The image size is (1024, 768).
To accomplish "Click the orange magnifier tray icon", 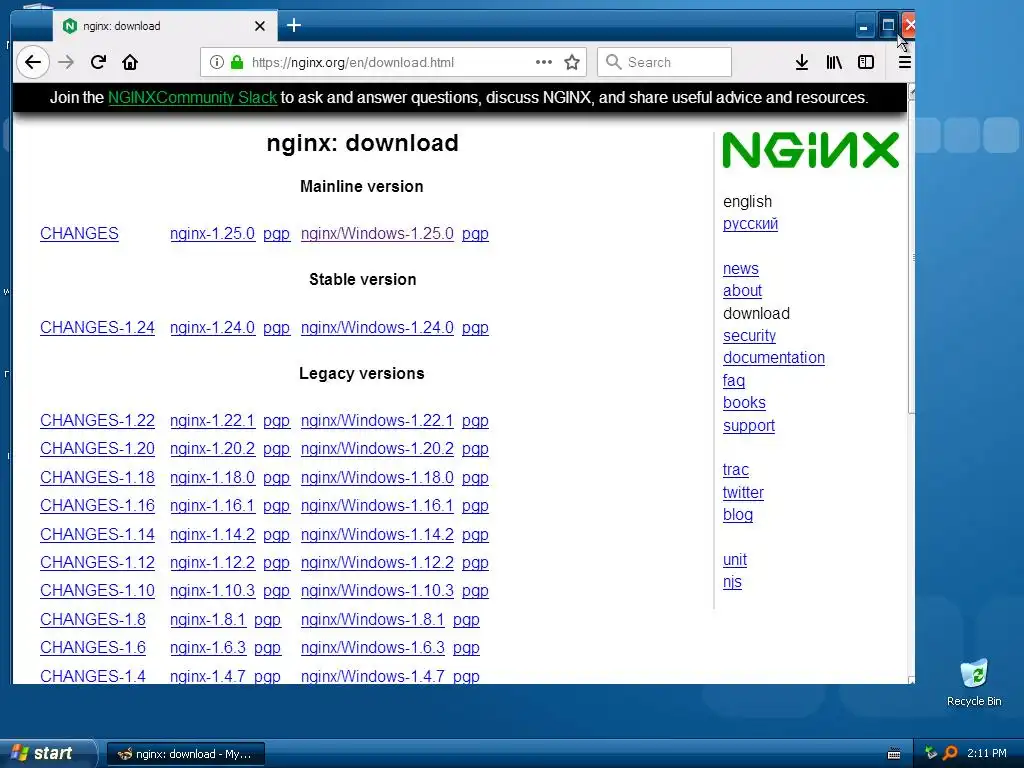I will (950, 753).
